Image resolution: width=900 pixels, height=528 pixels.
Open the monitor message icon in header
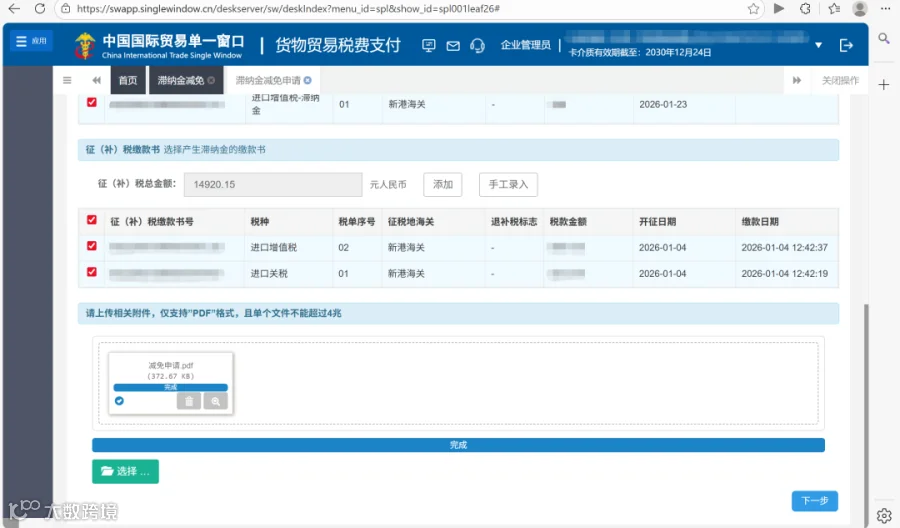(x=429, y=45)
